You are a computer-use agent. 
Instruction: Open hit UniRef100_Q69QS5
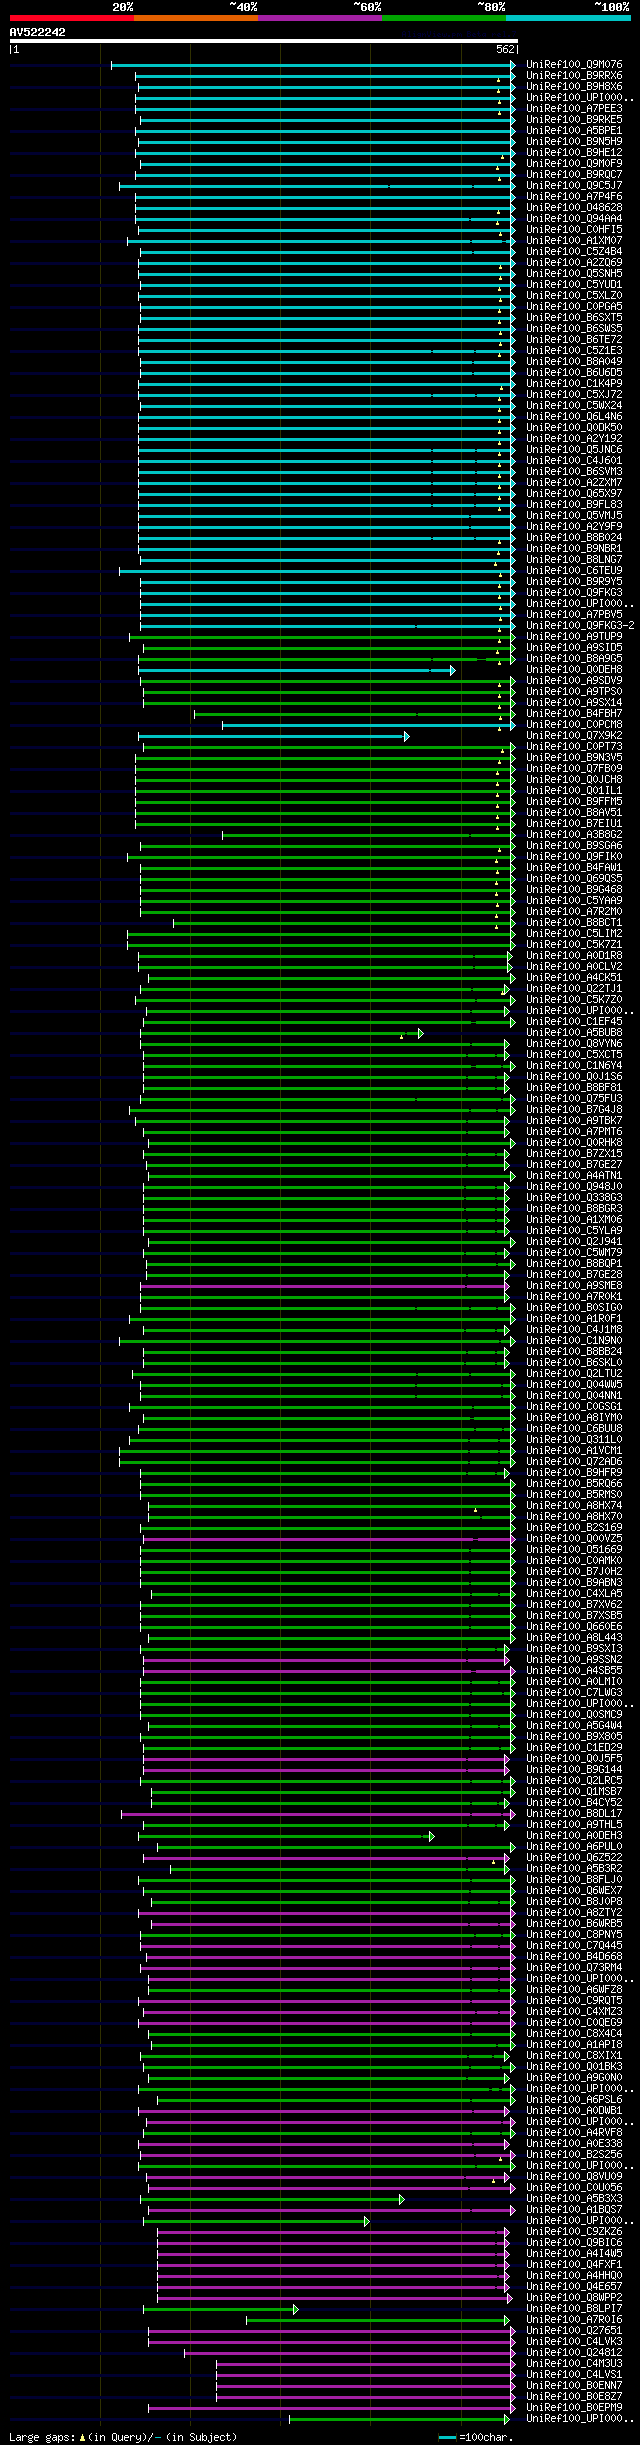(x=574, y=879)
